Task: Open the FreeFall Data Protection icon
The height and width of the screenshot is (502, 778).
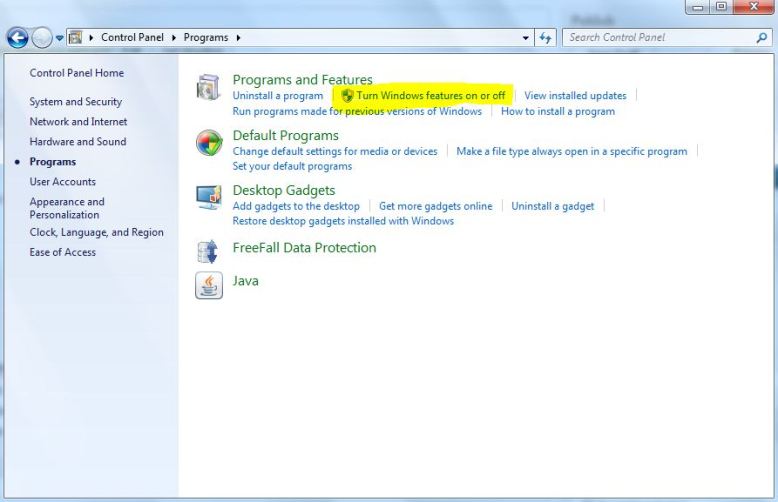Action: tap(208, 250)
